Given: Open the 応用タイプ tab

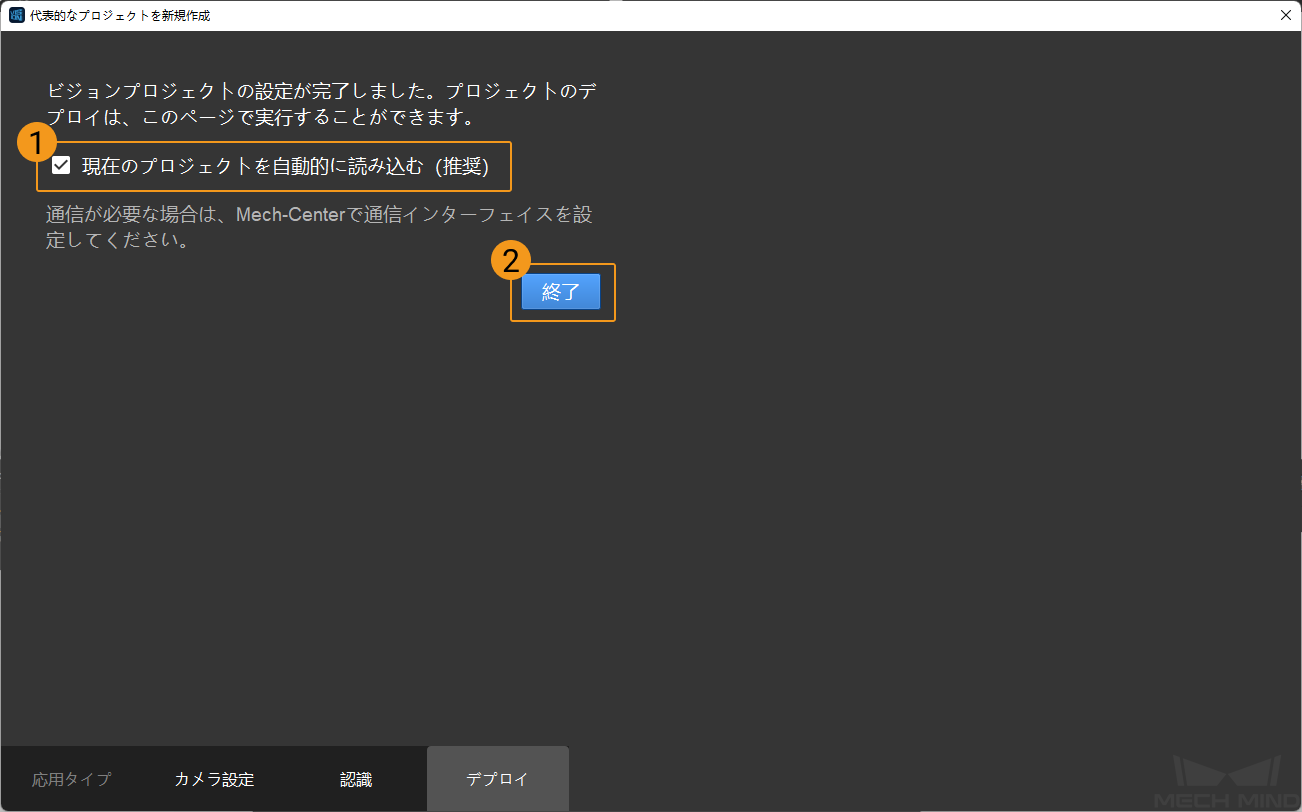Looking at the screenshot, I should coord(72,779).
